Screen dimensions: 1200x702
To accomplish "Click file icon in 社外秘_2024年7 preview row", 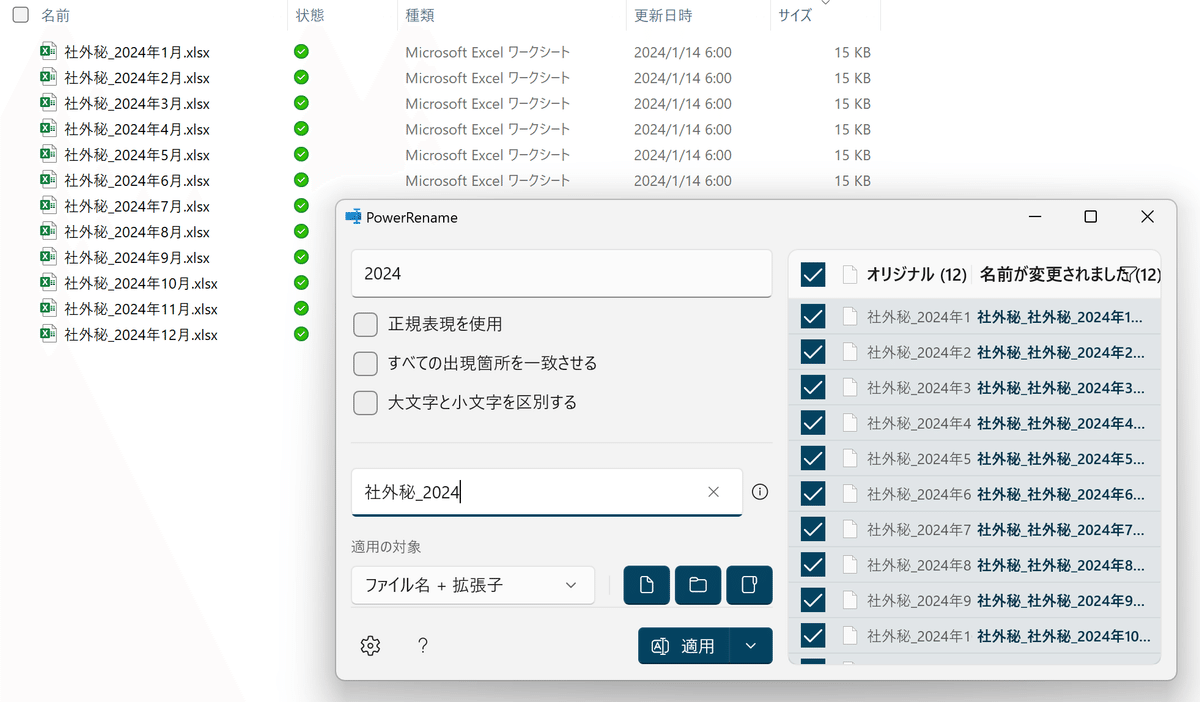I will (850, 529).
